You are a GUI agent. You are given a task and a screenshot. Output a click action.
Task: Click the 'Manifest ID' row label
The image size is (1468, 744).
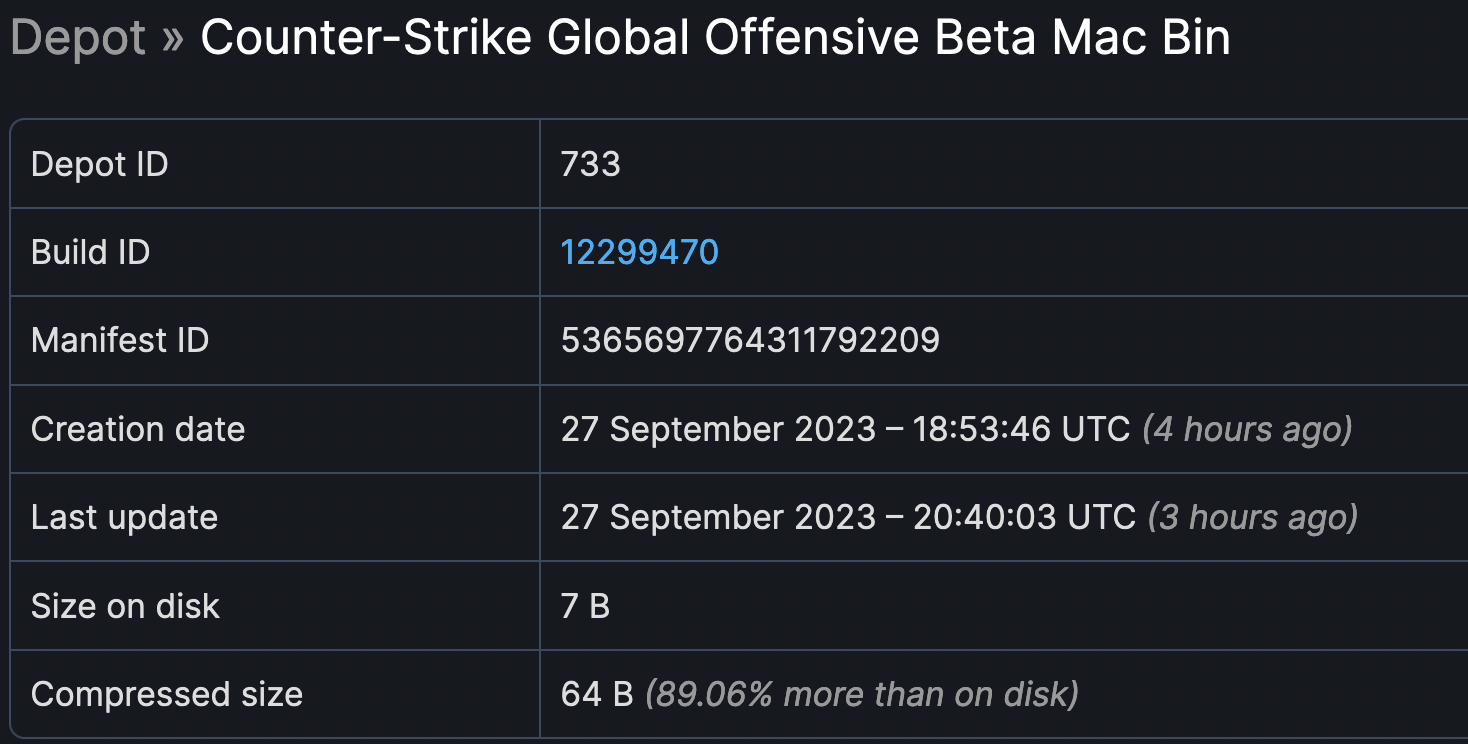(120, 340)
